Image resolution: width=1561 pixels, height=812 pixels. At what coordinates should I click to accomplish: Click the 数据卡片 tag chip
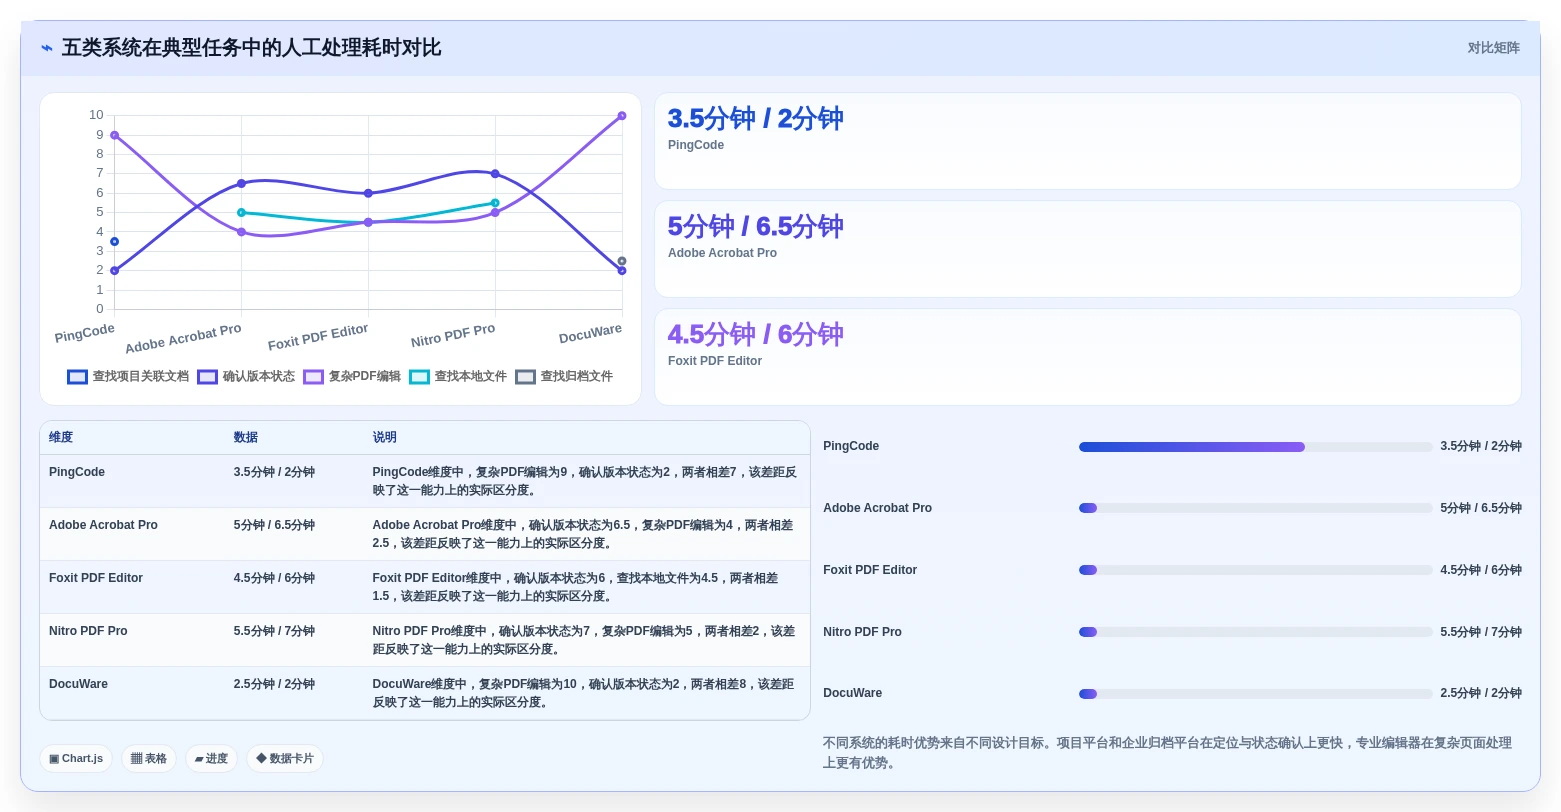click(x=285, y=759)
